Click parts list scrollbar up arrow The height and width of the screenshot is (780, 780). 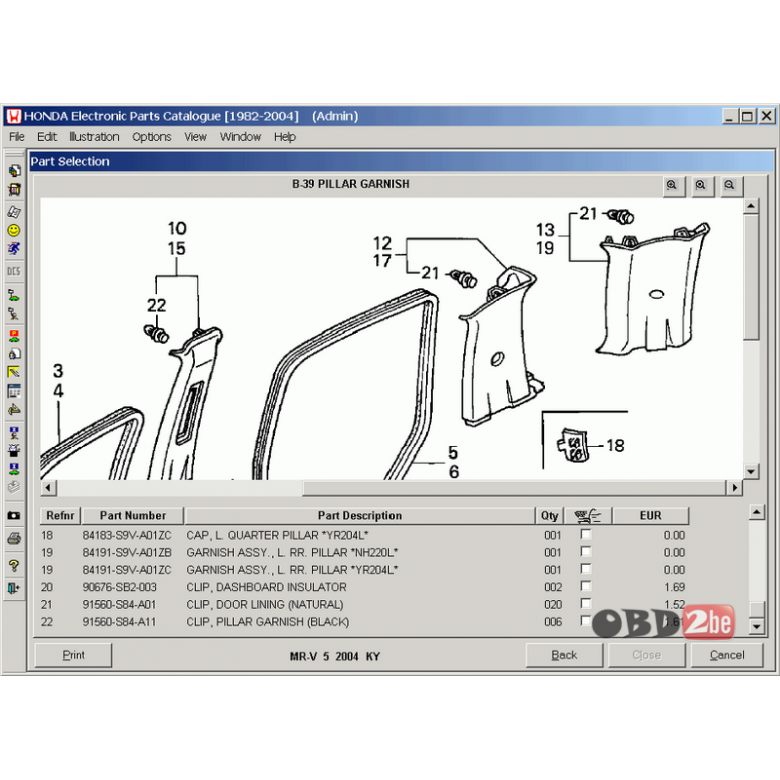click(x=757, y=512)
